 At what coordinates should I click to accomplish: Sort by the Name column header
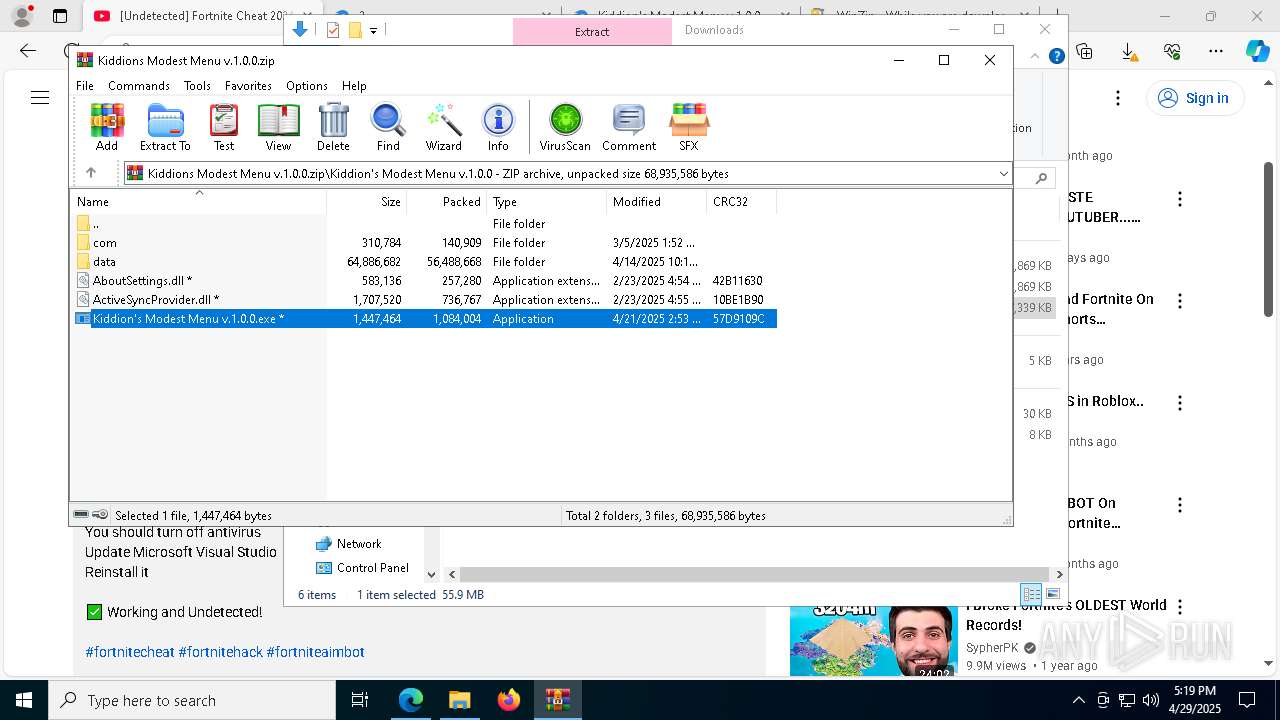coord(198,201)
